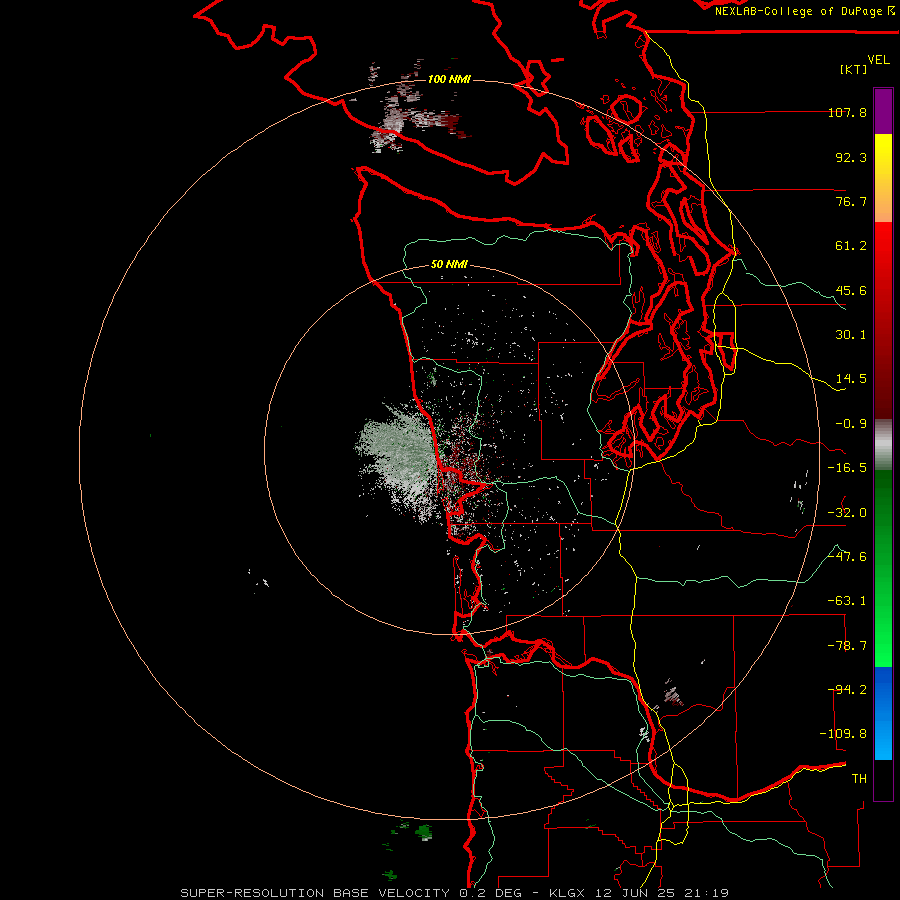The image size is (900, 900).
Task: Click the VEL legend title
Action: tap(878, 59)
